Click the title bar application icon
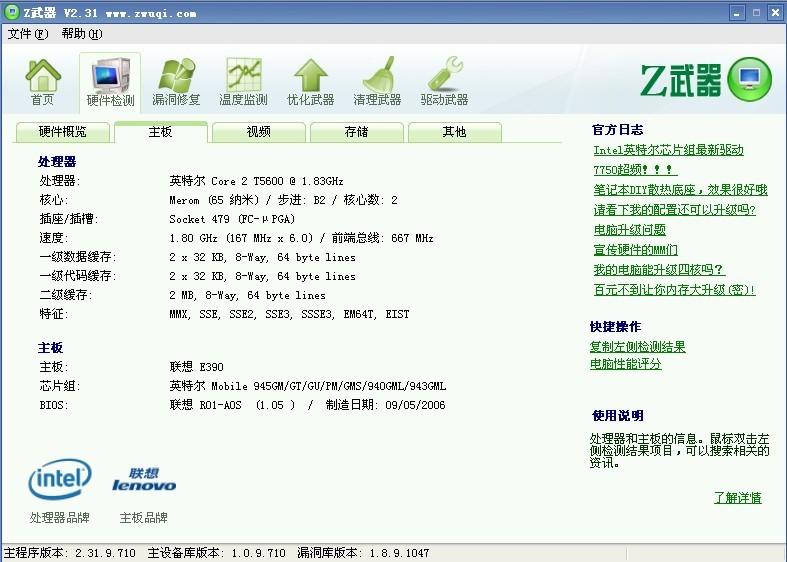The image size is (787, 562). (x=12, y=13)
